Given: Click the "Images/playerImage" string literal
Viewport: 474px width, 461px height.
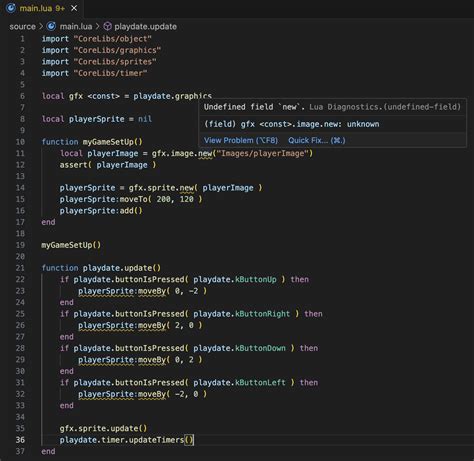Looking at the screenshot, I should tap(263, 154).
